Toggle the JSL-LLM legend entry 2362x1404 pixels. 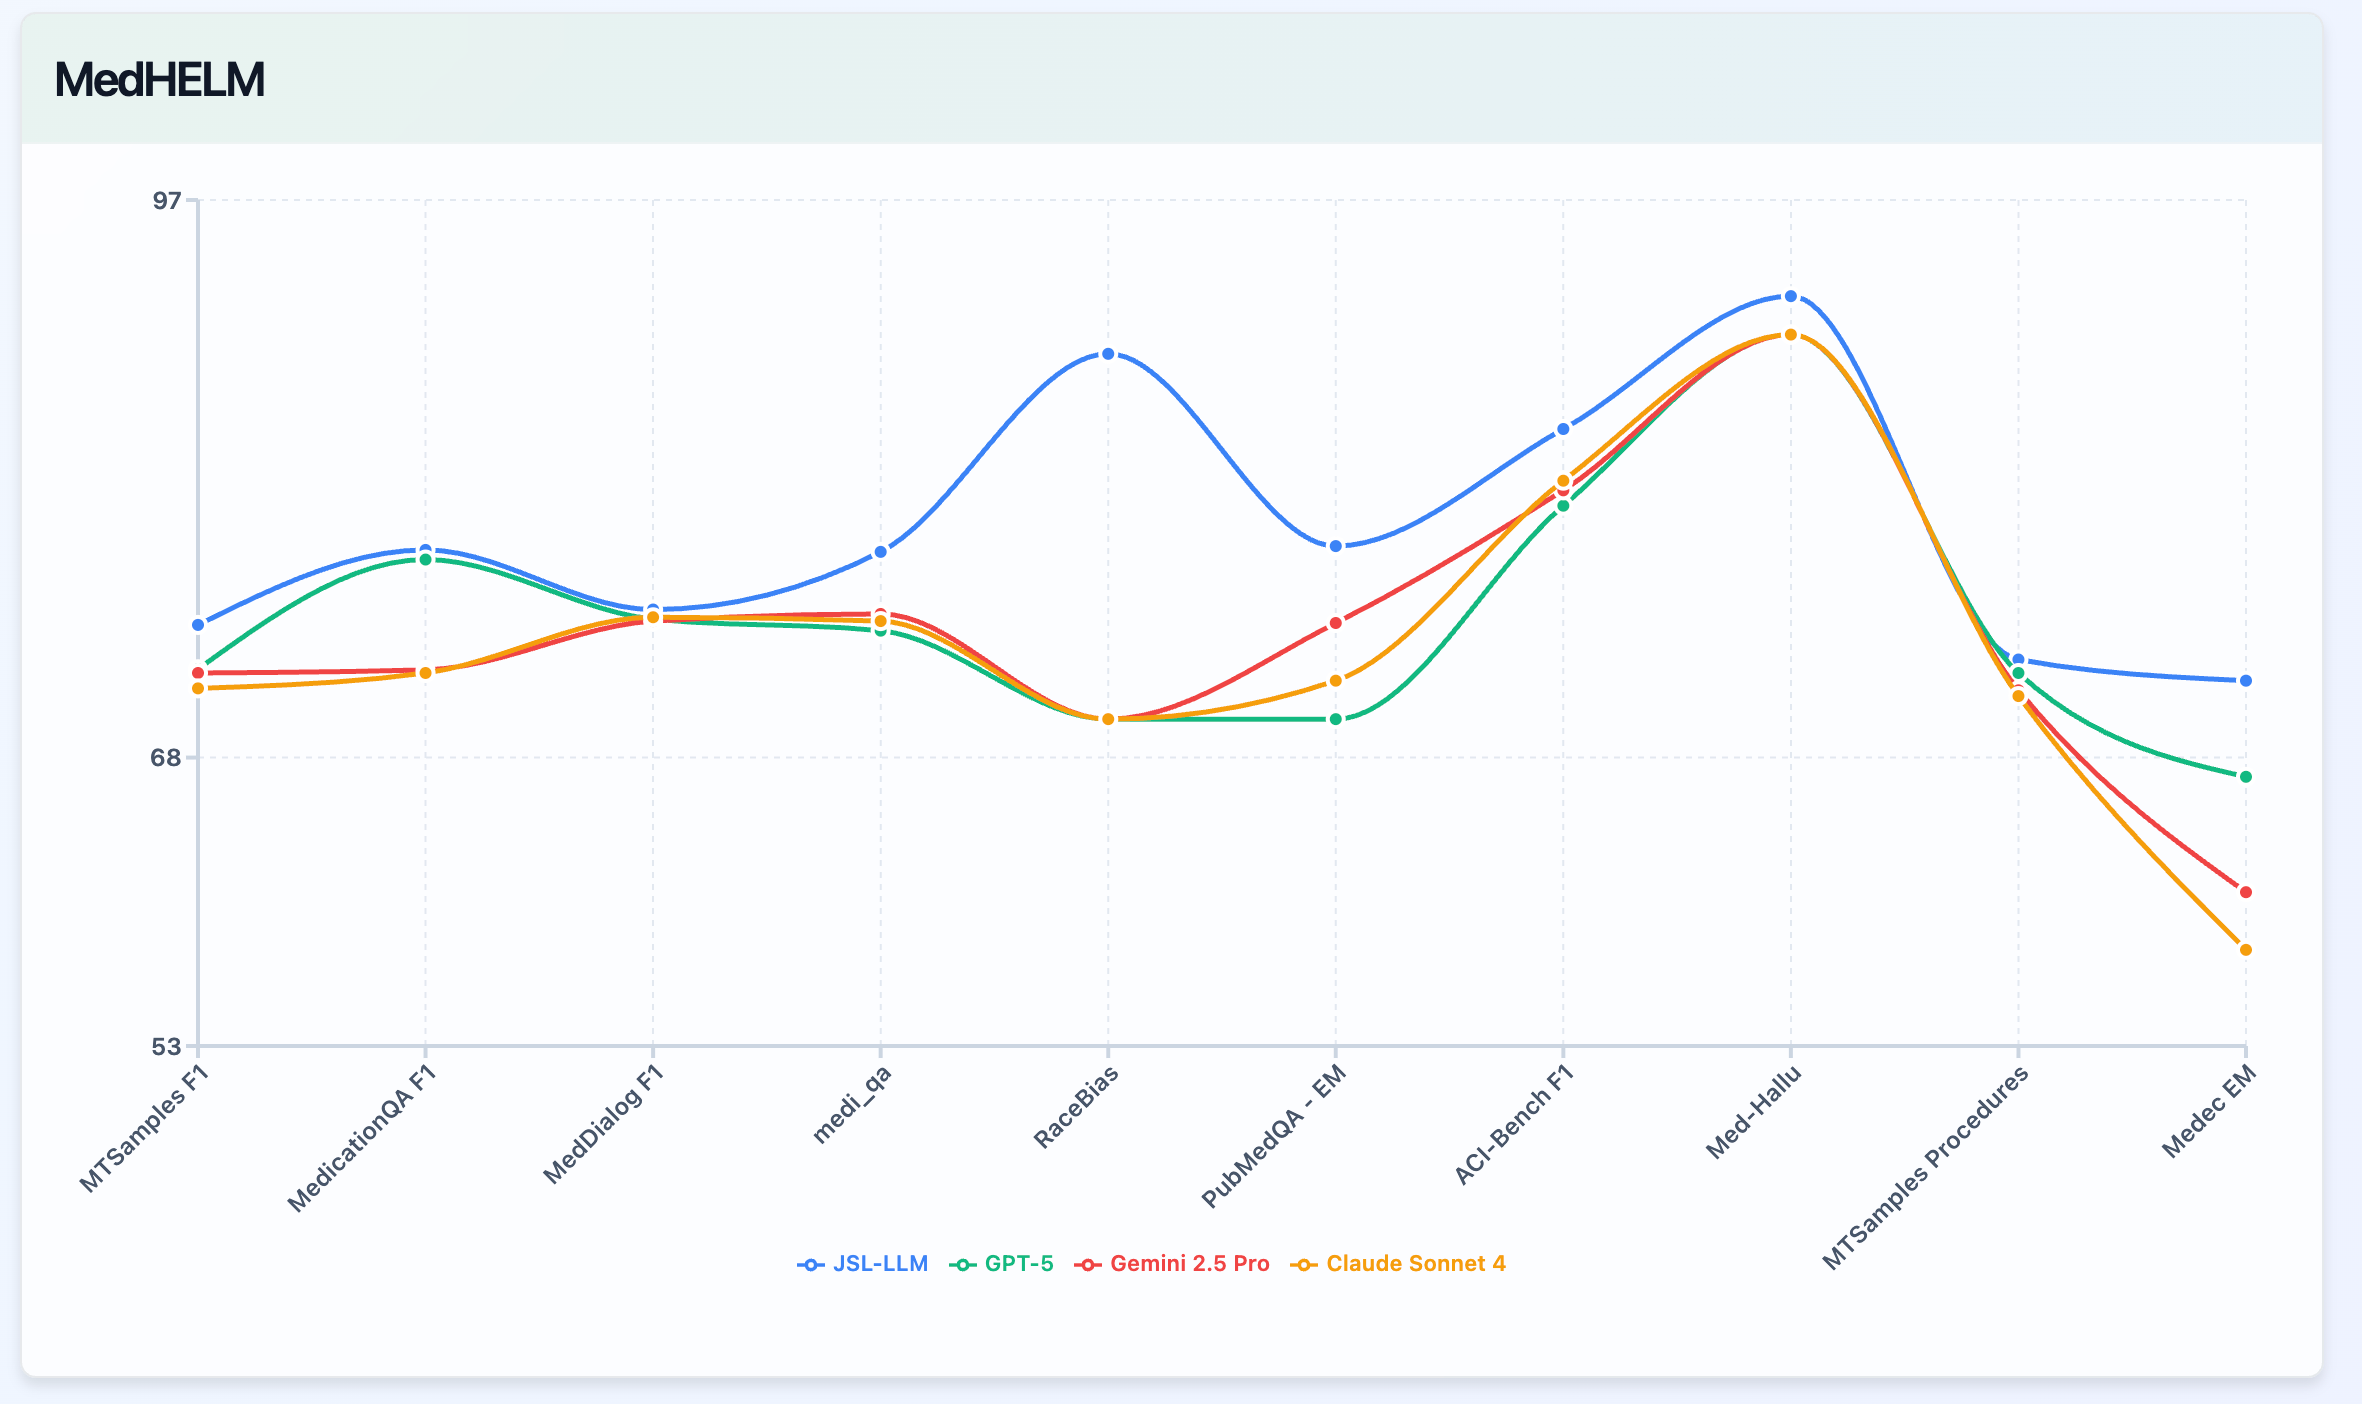coord(879,1263)
